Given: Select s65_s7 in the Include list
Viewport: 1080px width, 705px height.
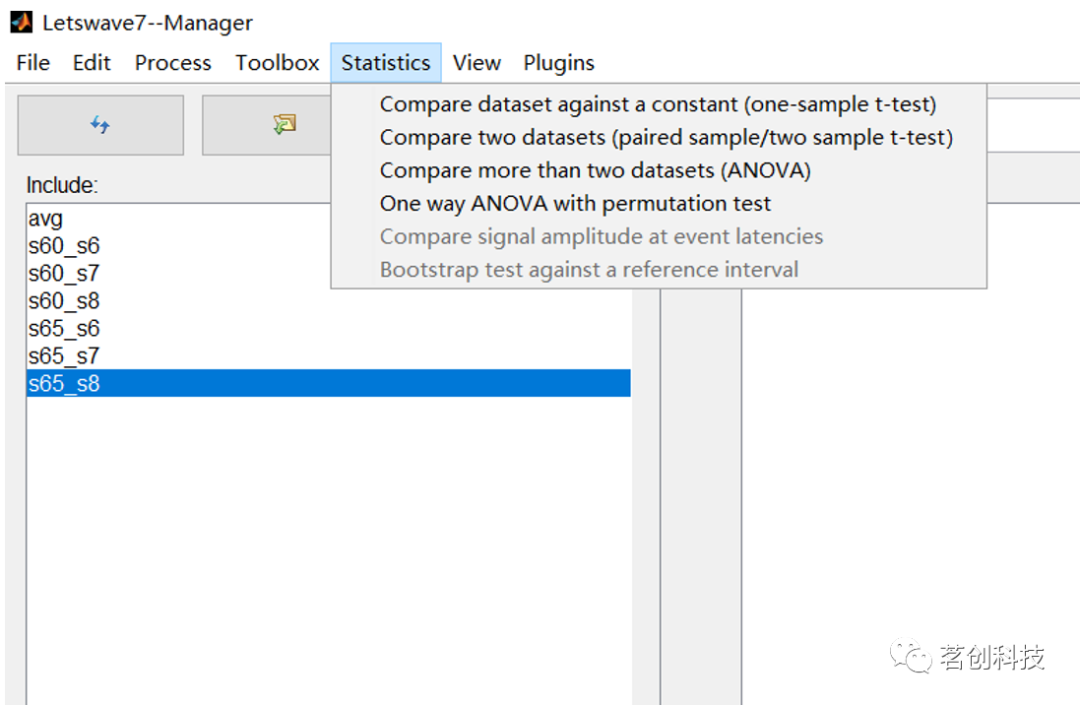Looking at the screenshot, I should 64,356.
